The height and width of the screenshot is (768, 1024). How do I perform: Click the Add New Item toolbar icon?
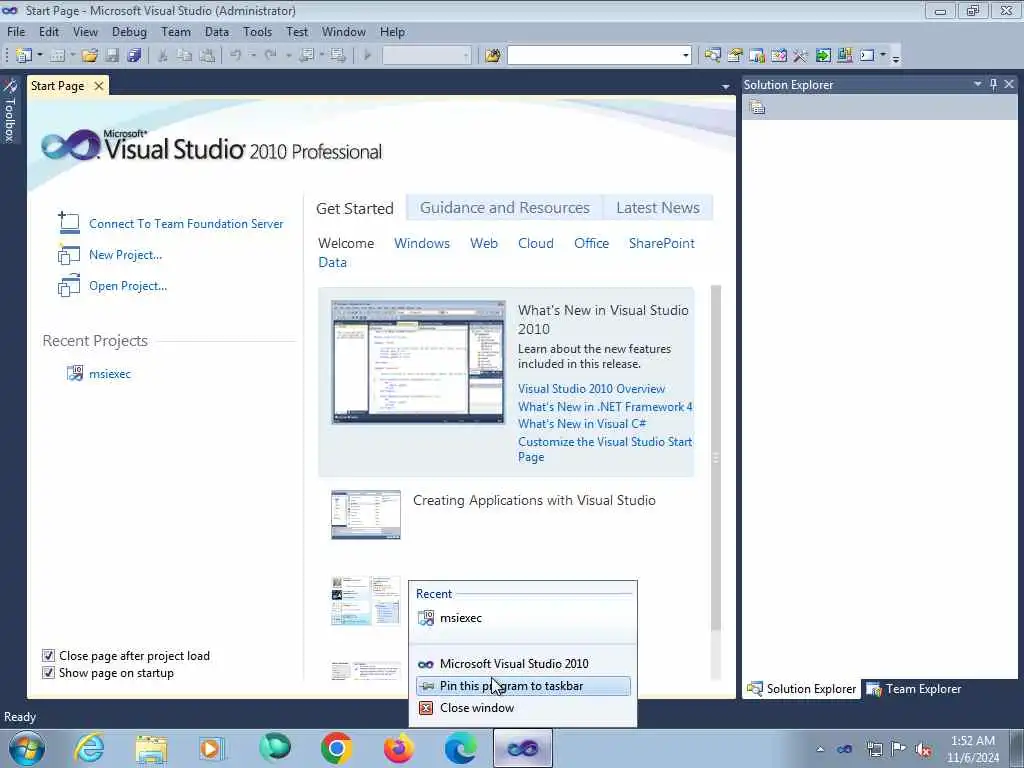[x=57, y=56]
